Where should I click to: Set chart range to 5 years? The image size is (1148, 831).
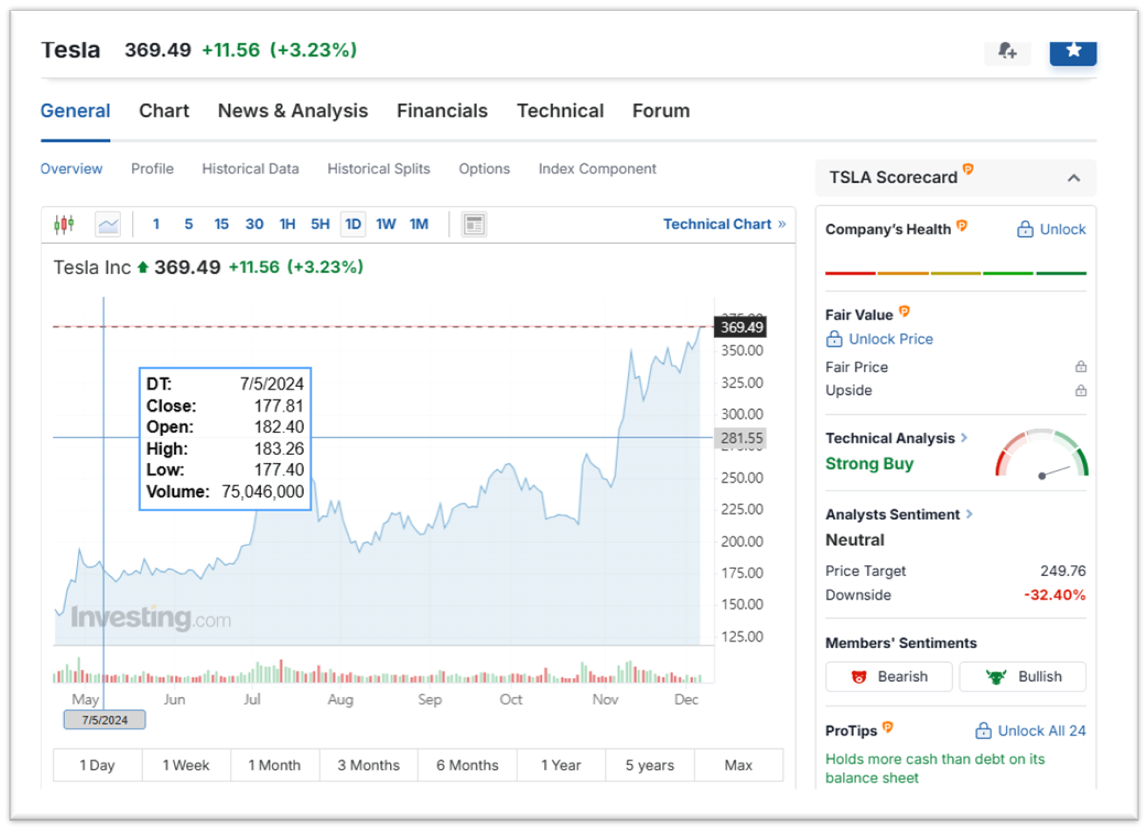click(649, 765)
